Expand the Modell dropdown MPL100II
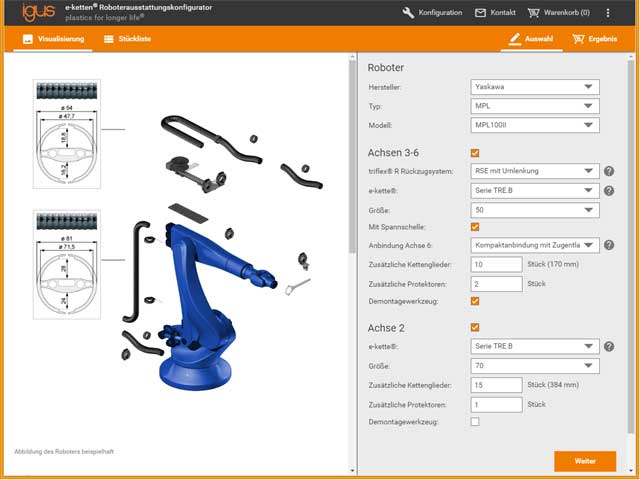The height and width of the screenshot is (480, 640). 534,126
